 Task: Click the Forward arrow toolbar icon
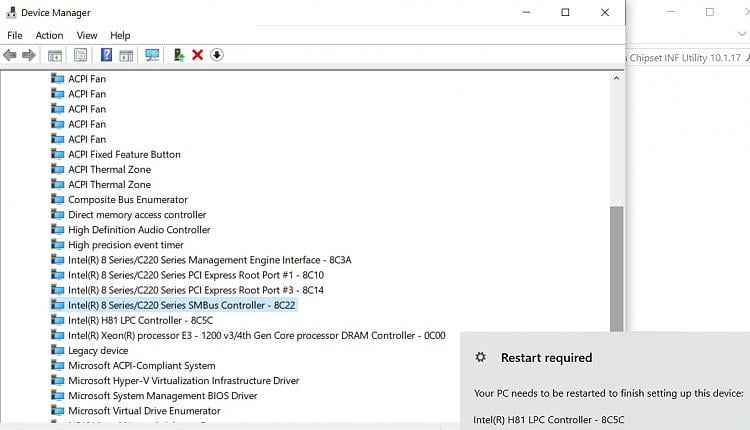tap(29, 55)
